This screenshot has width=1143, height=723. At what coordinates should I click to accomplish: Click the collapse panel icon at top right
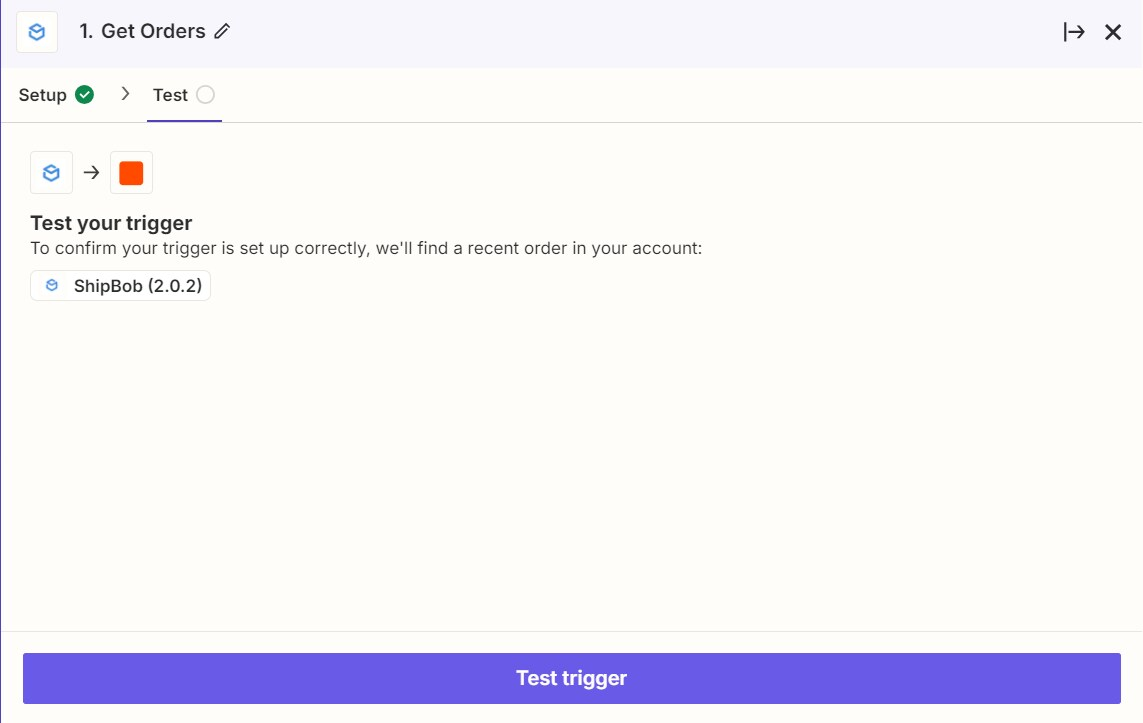click(1074, 31)
